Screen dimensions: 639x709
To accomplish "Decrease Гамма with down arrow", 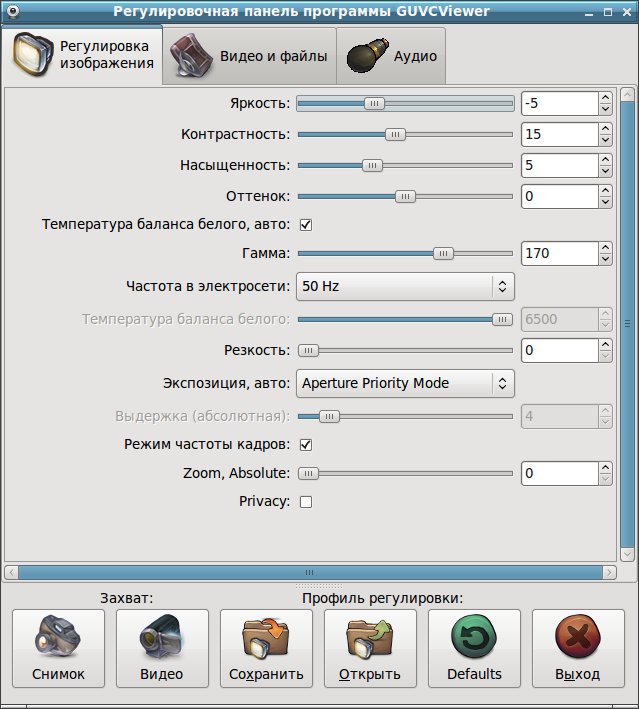I will (x=606, y=260).
